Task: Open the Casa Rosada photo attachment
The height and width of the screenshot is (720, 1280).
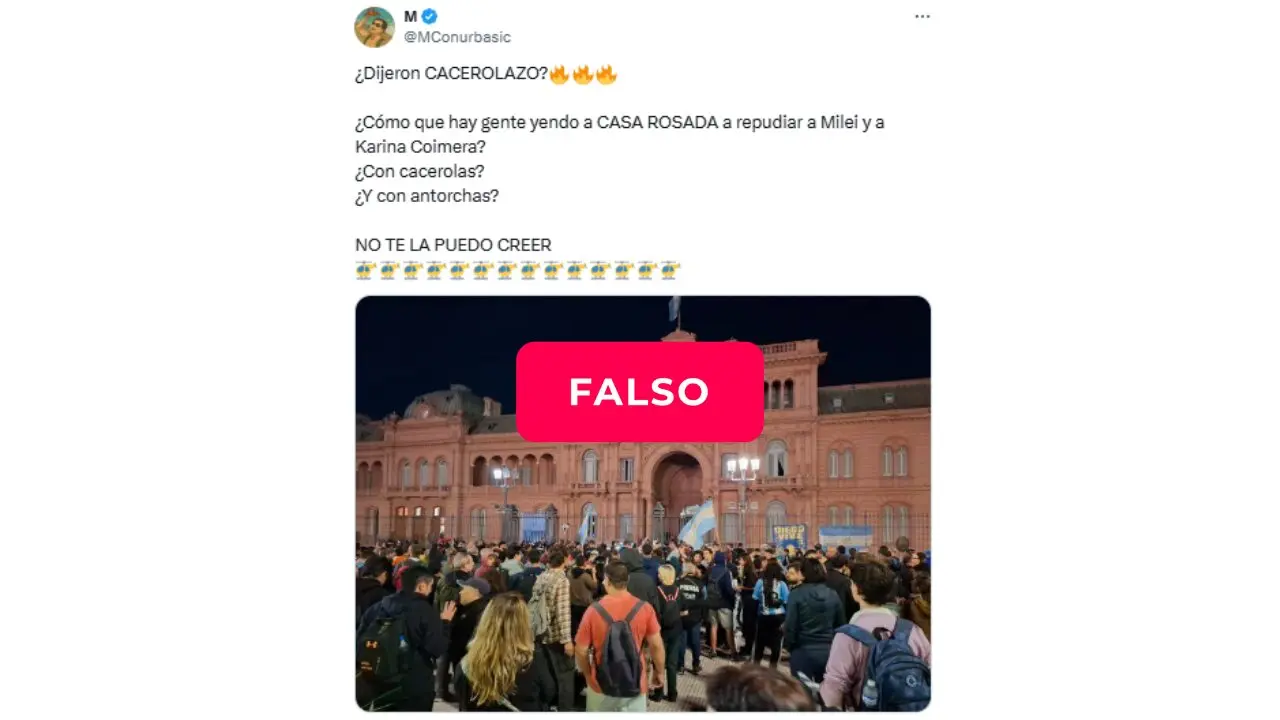Action: tap(643, 503)
